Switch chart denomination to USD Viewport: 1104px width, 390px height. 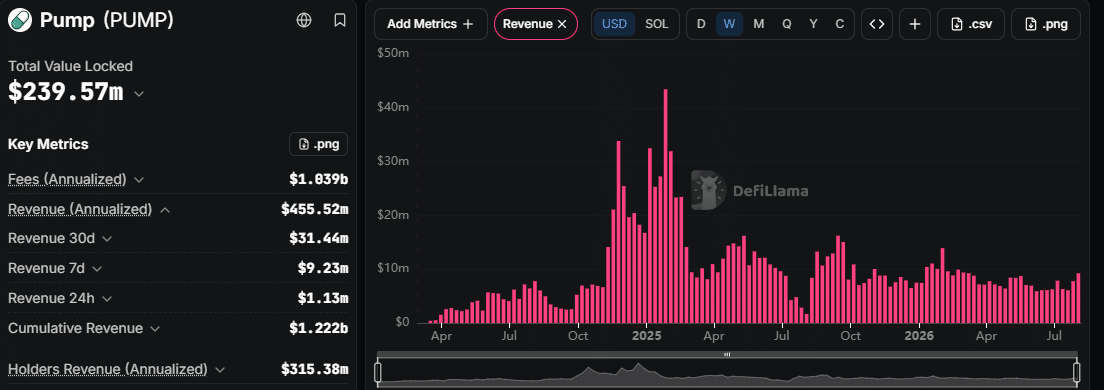coord(614,24)
